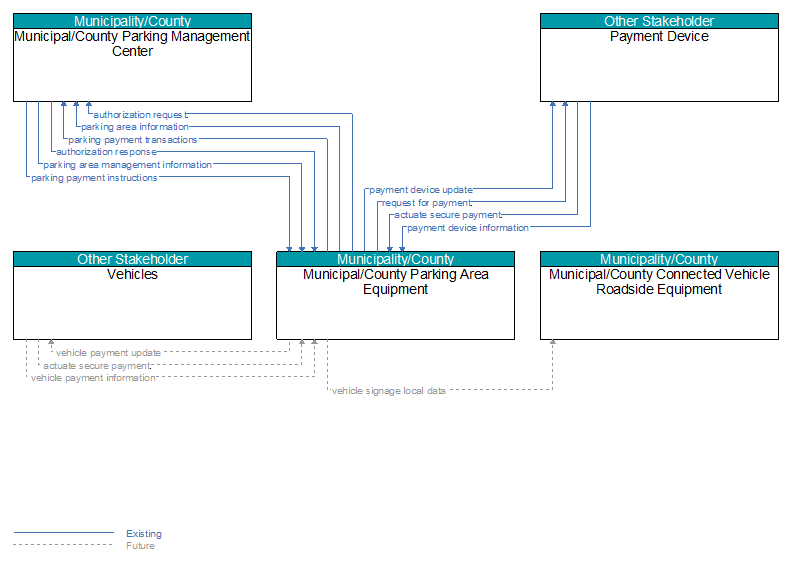This screenshot has height=564, width=789.
Task: Click blue 'actuate secure payment' Payment Device label
Action: pyautogui.click(x=448, y=215)
